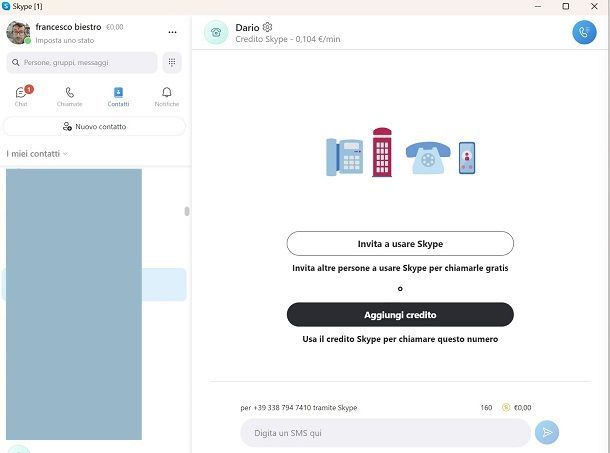Viewport: 610px width, 453px height.
Task: Click the Skype credit coin icon
Action: tap(506, 407)
